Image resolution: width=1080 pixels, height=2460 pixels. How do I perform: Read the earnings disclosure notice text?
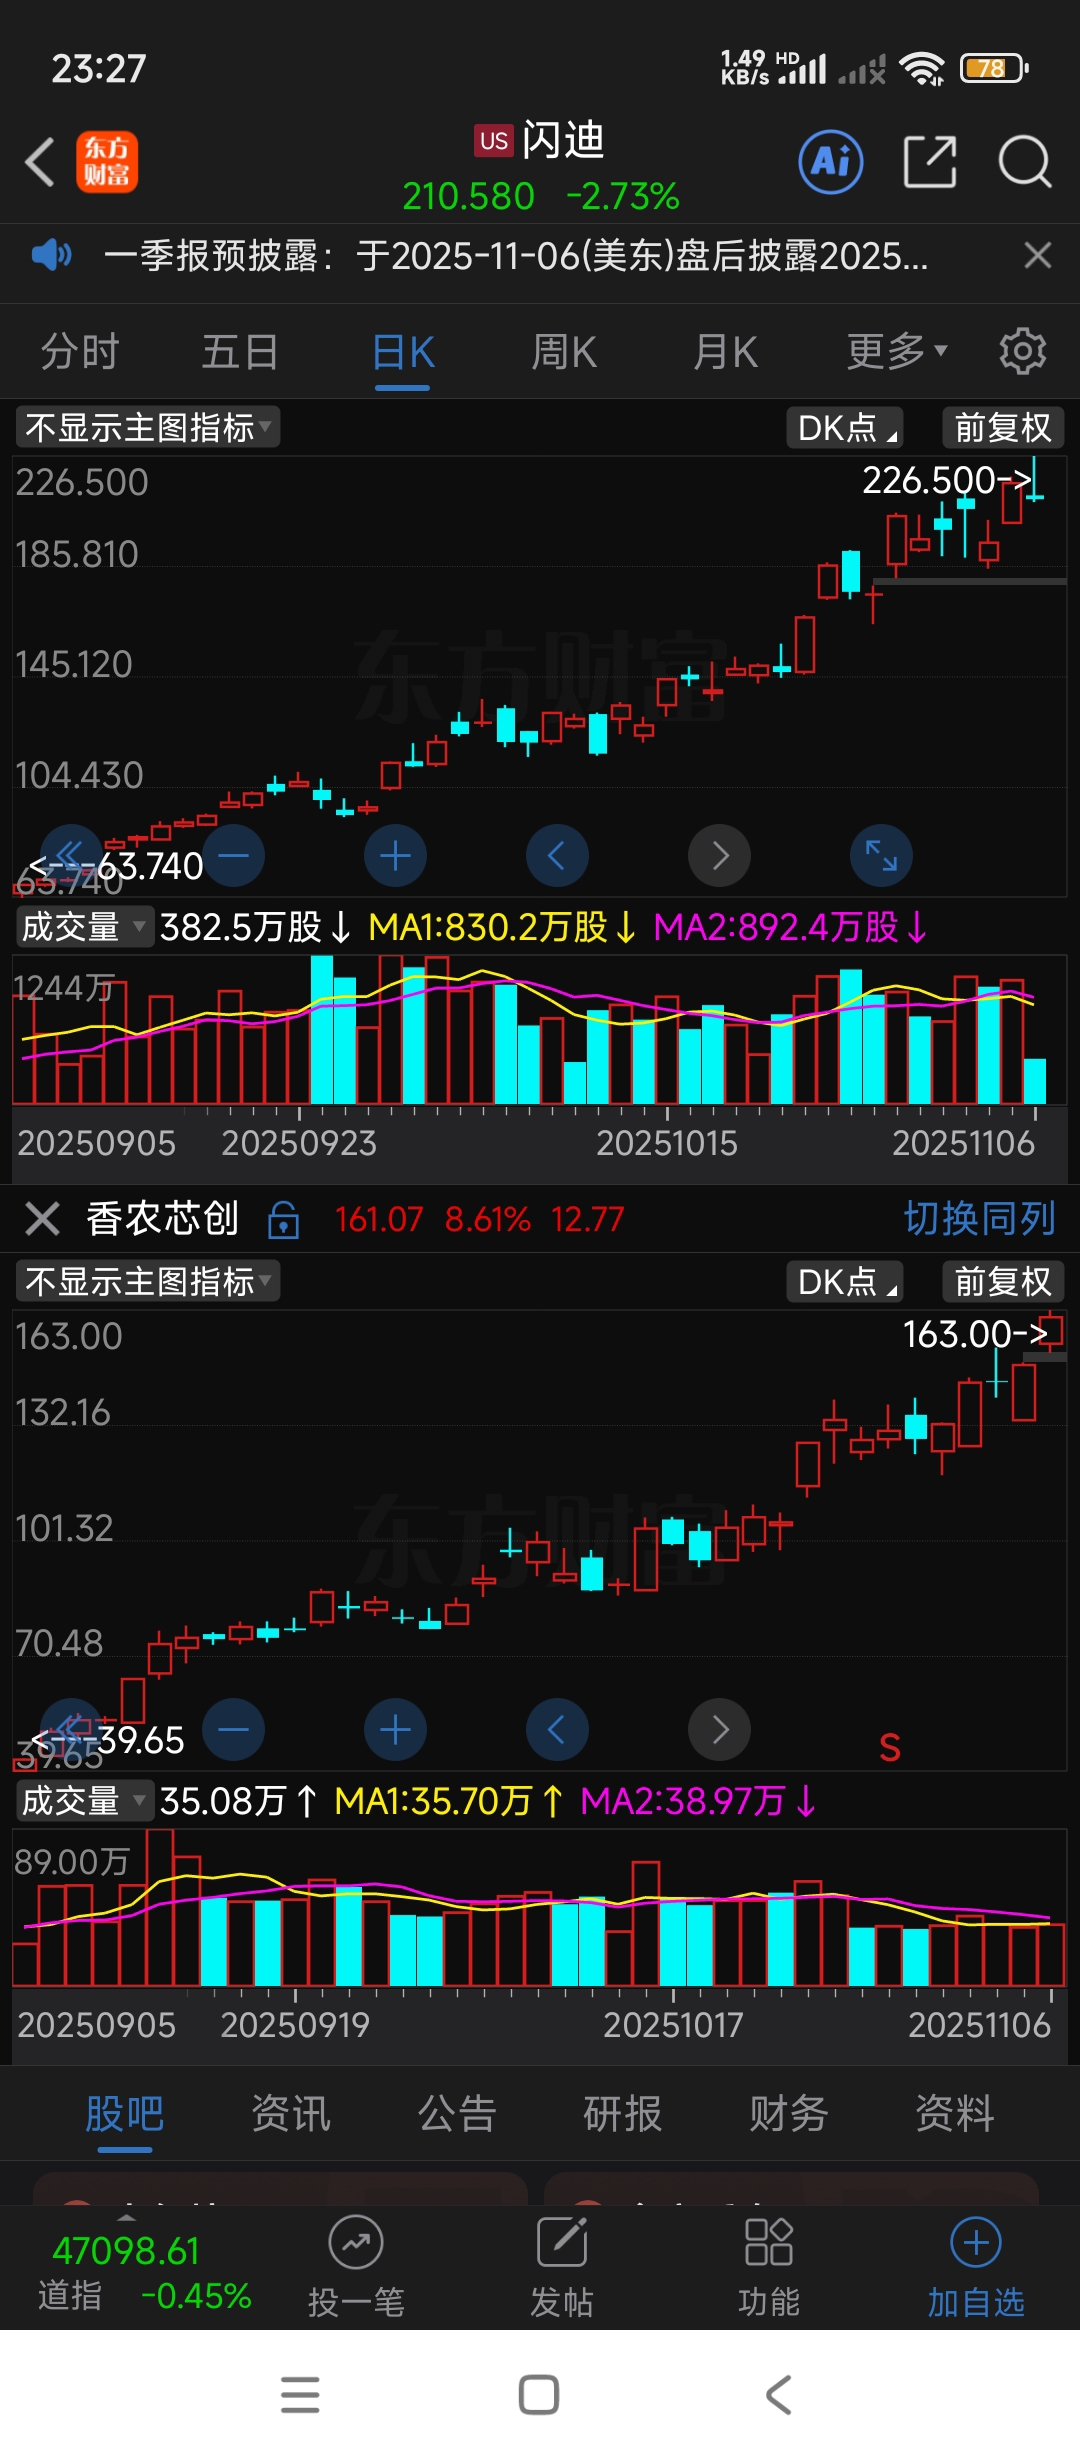pos(516,256)
